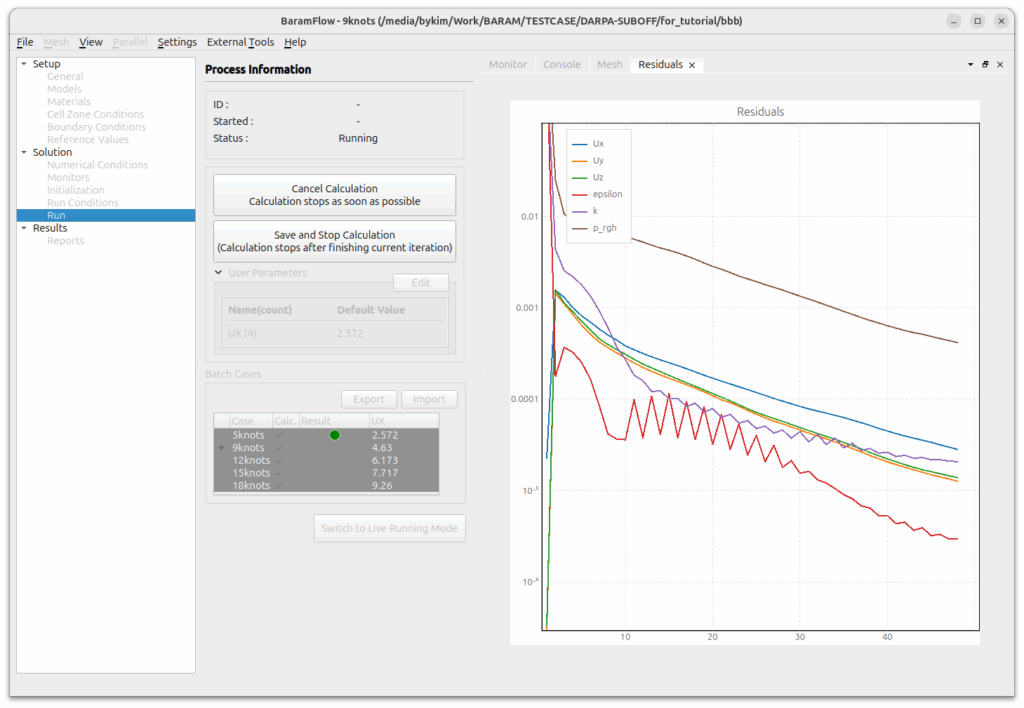Screen dimensions: 1024x708
Task: Select Cell Zone Conditions tree item
Action: pyautogui.click(x=95, y=114)
